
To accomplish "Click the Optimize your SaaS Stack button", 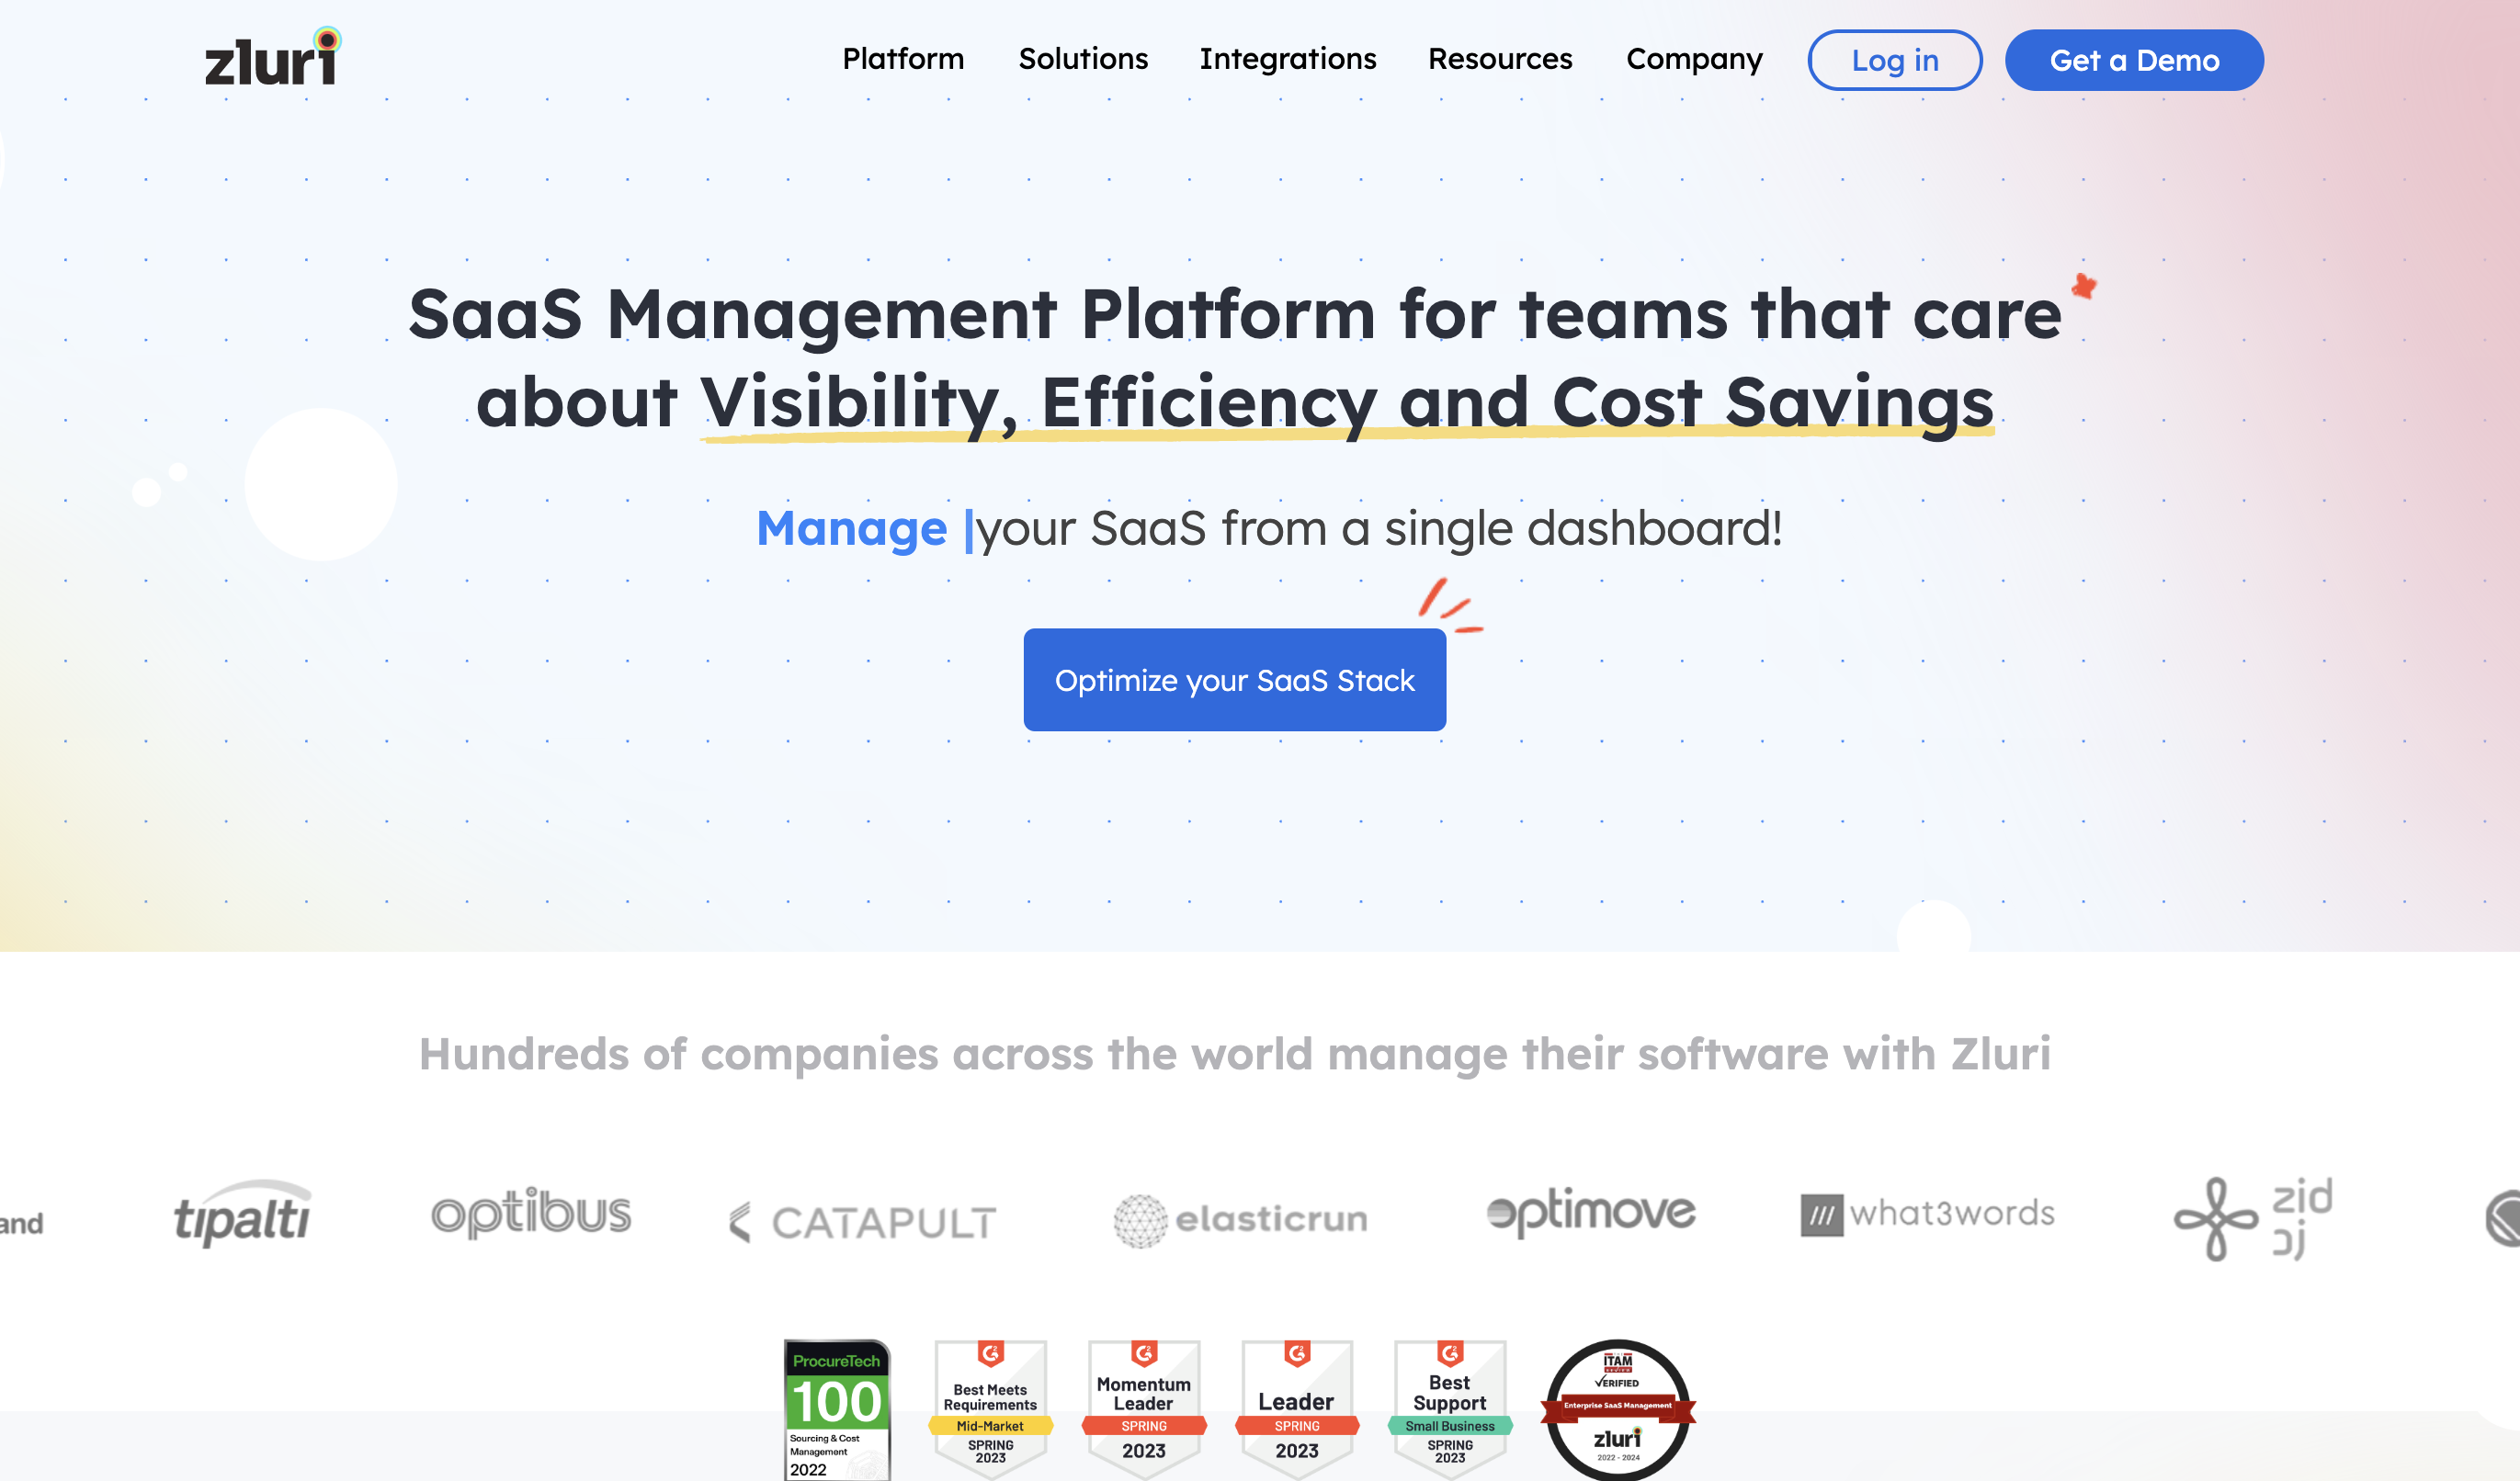I will pos(1234,680).
